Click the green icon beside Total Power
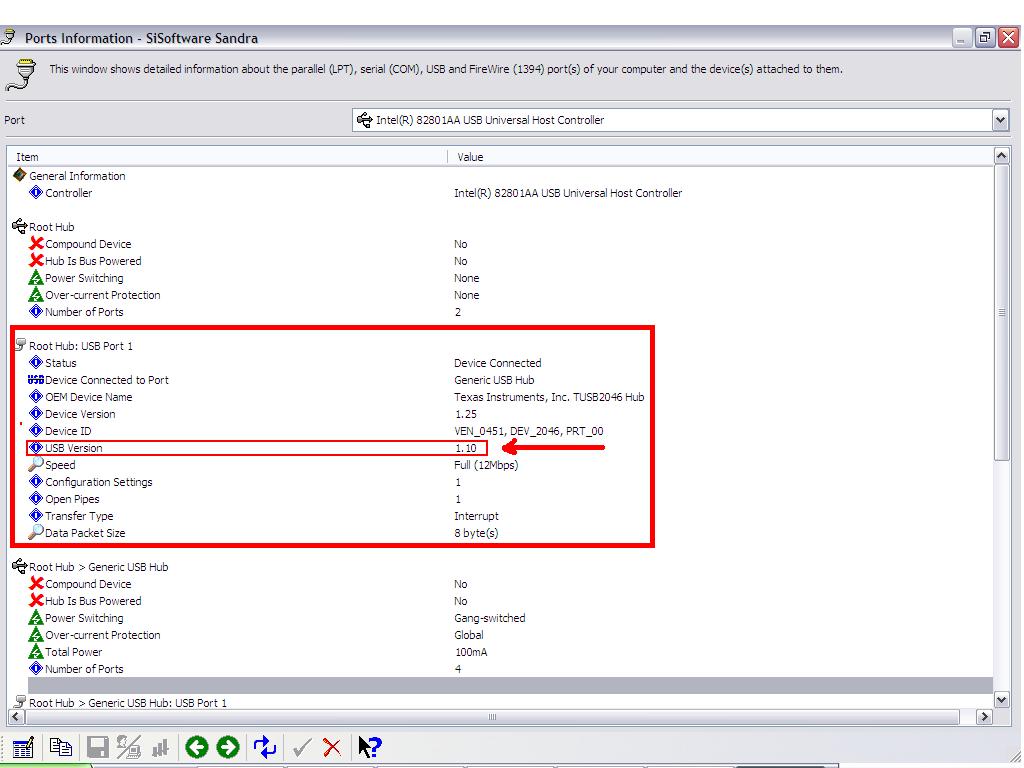This screenshot has width=1024, height=768. 36,651
